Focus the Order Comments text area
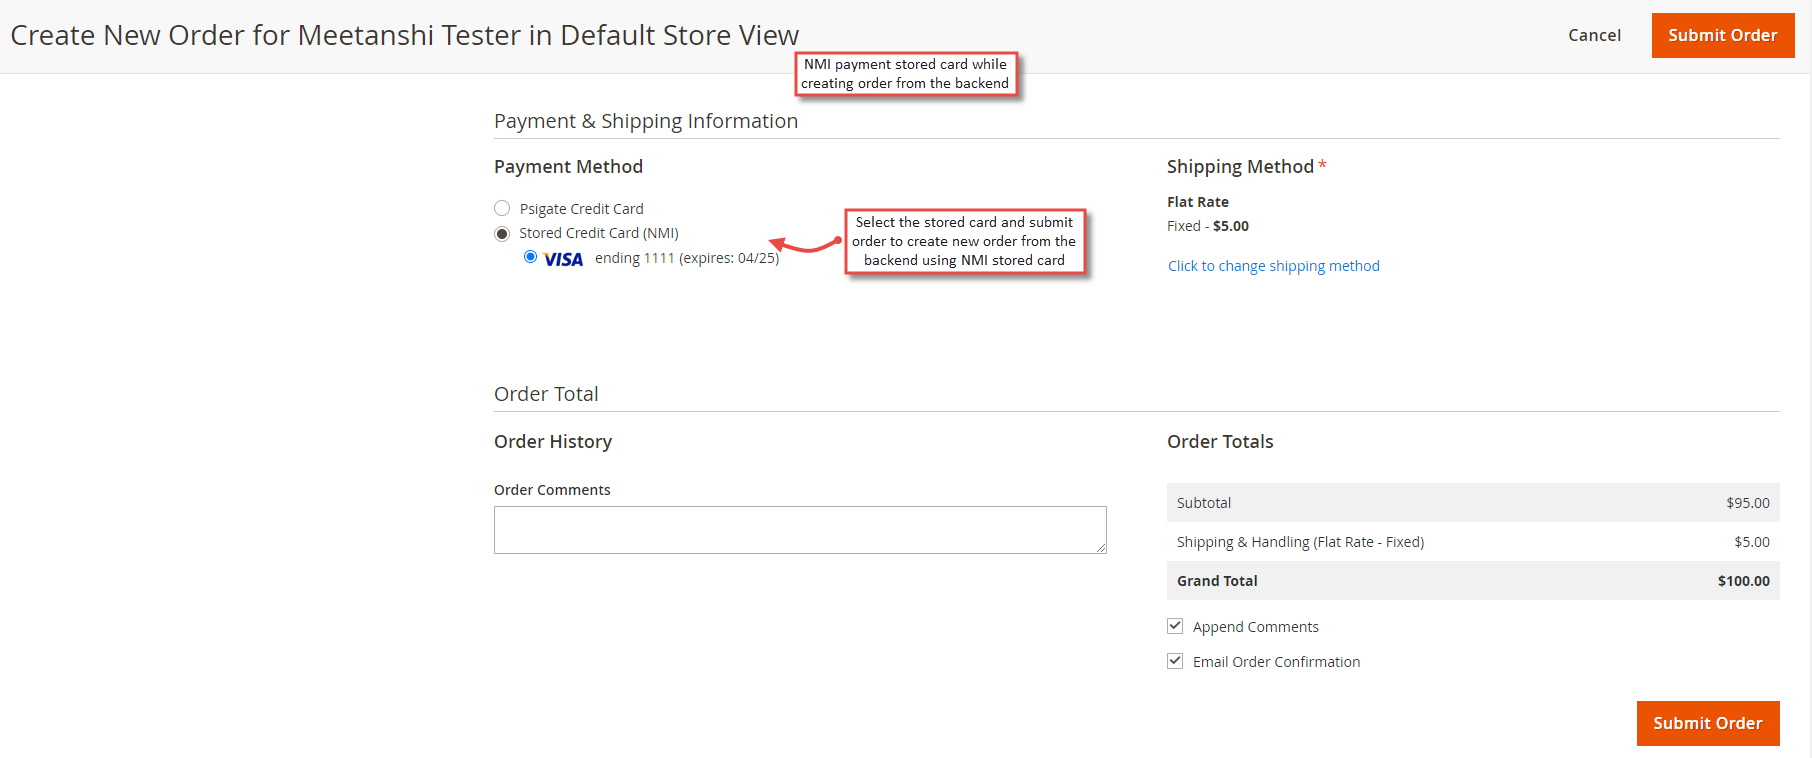The height and width of the screenshot is (758, 1812). [x=800, y=530]
